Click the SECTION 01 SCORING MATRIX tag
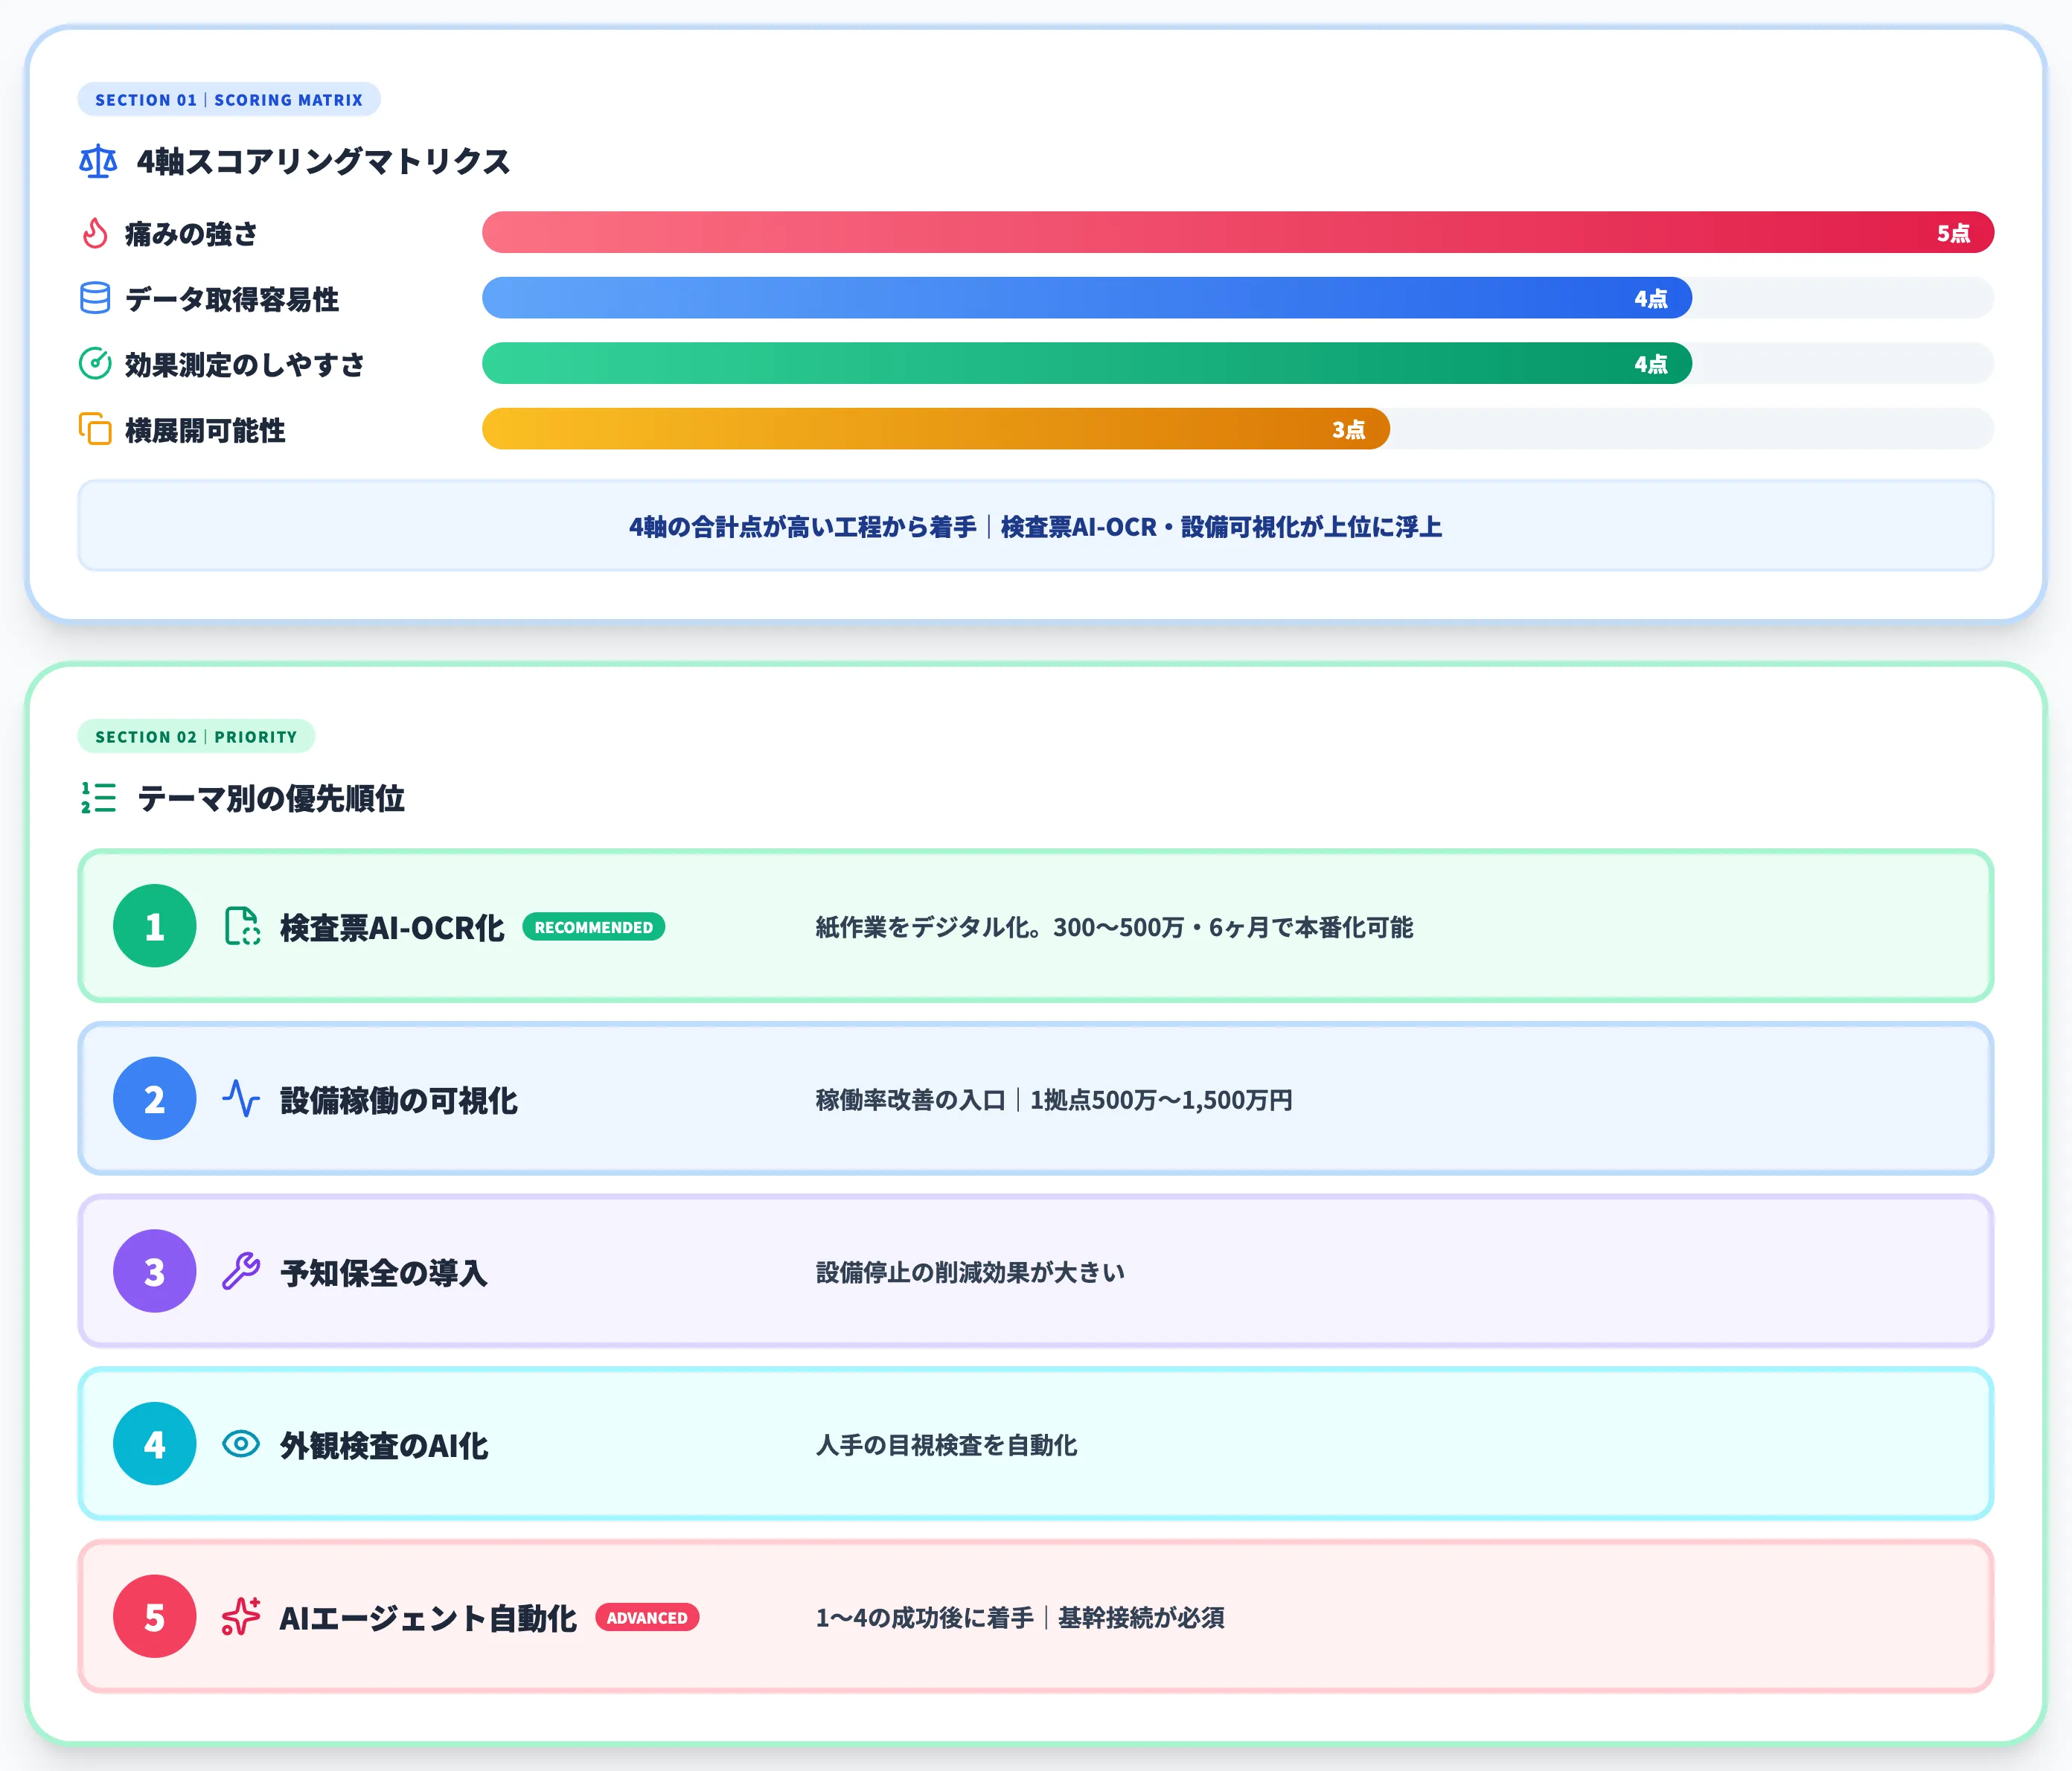 click(x=229, y=100)
